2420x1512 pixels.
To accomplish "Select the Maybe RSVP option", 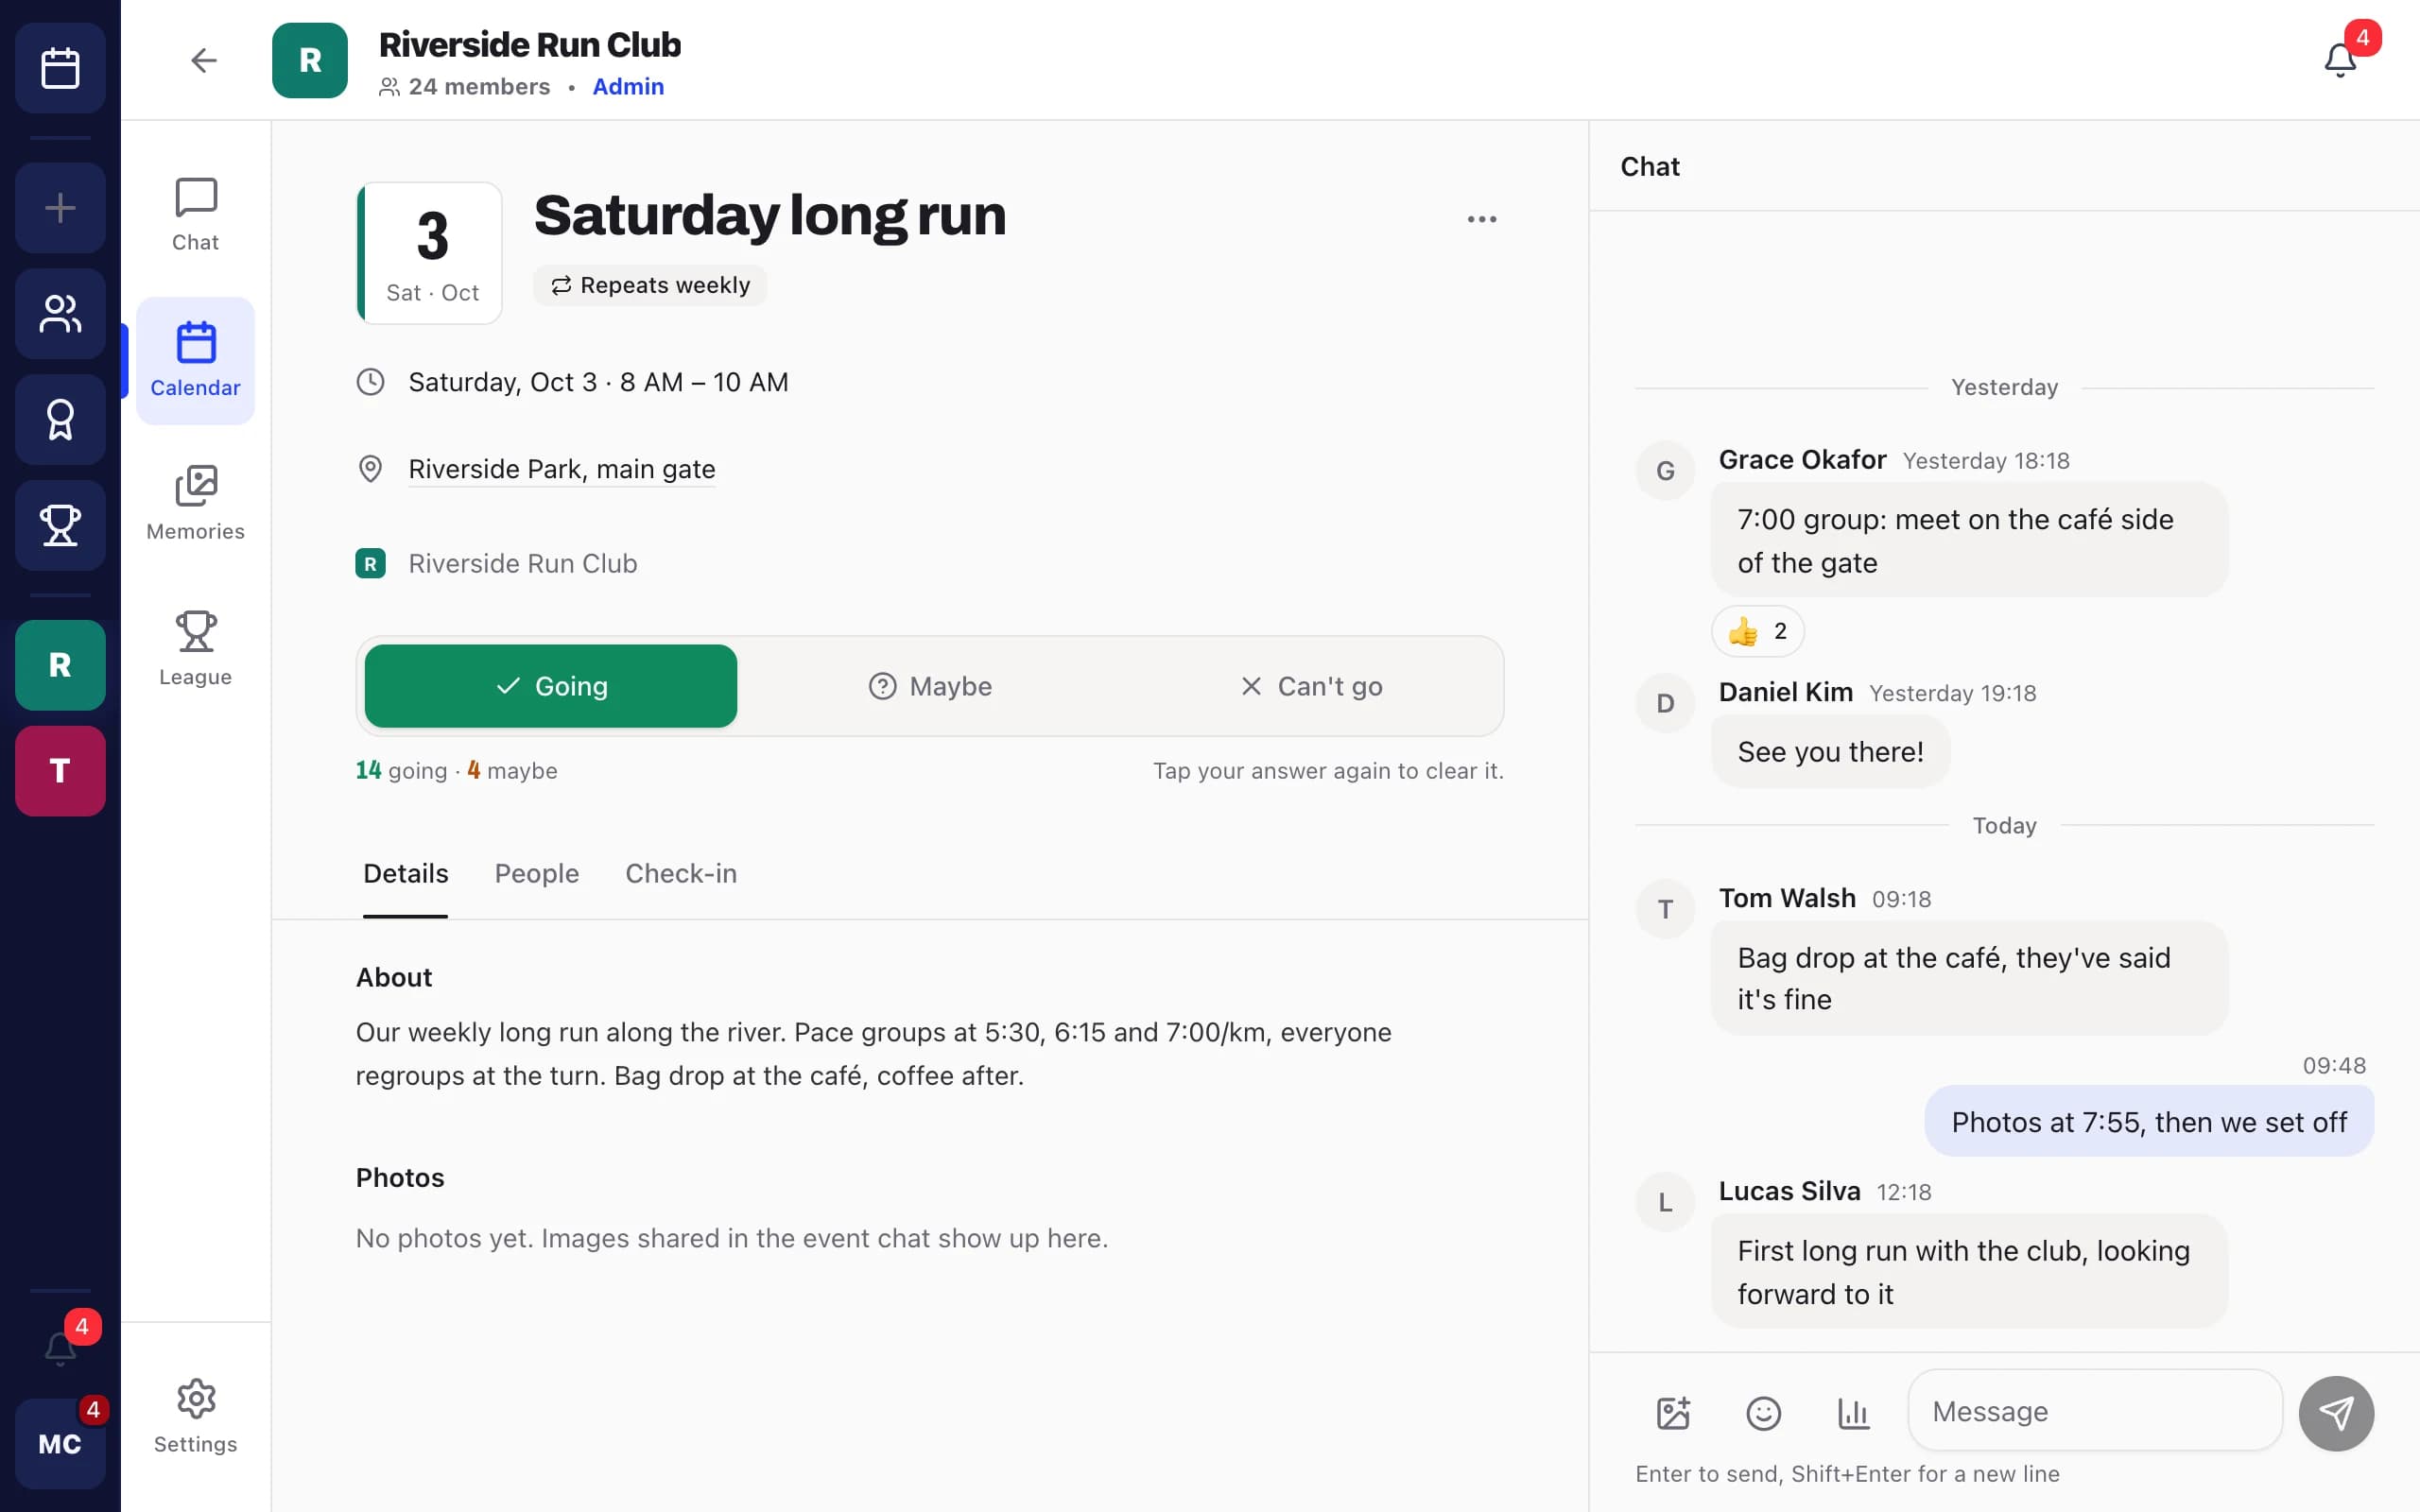I will pos(930,686).
